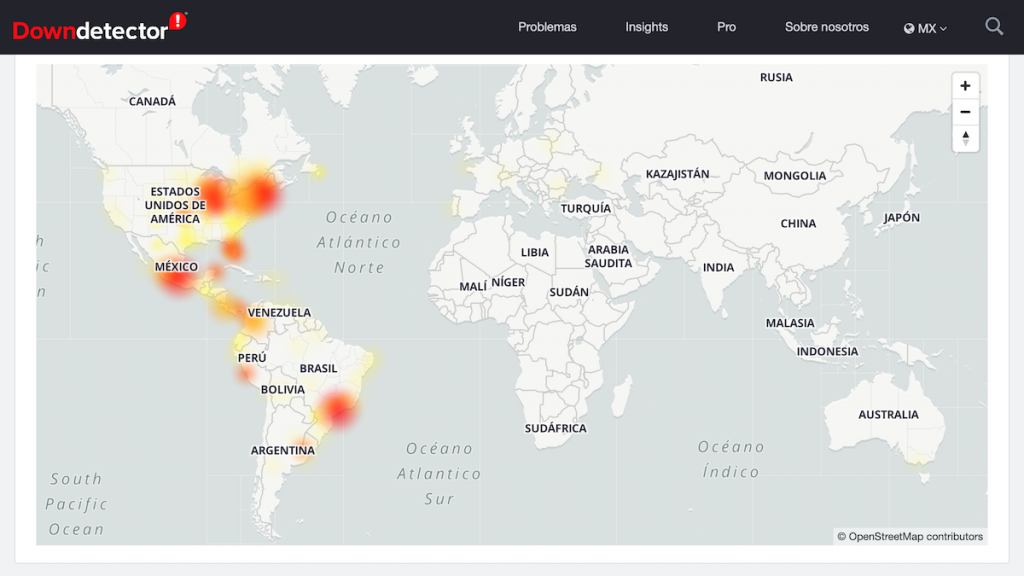Expand the MX country selector

(x=925, y=28)
